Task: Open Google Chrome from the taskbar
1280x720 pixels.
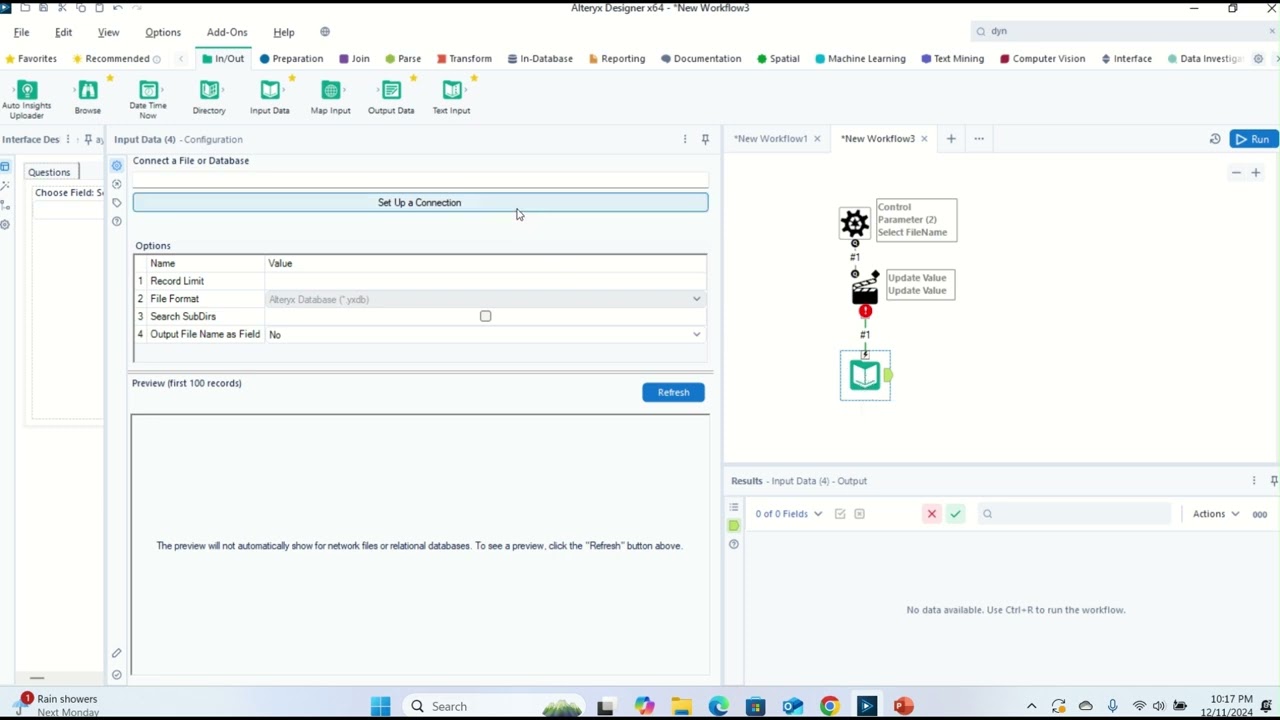Action: tap(830, 706)
